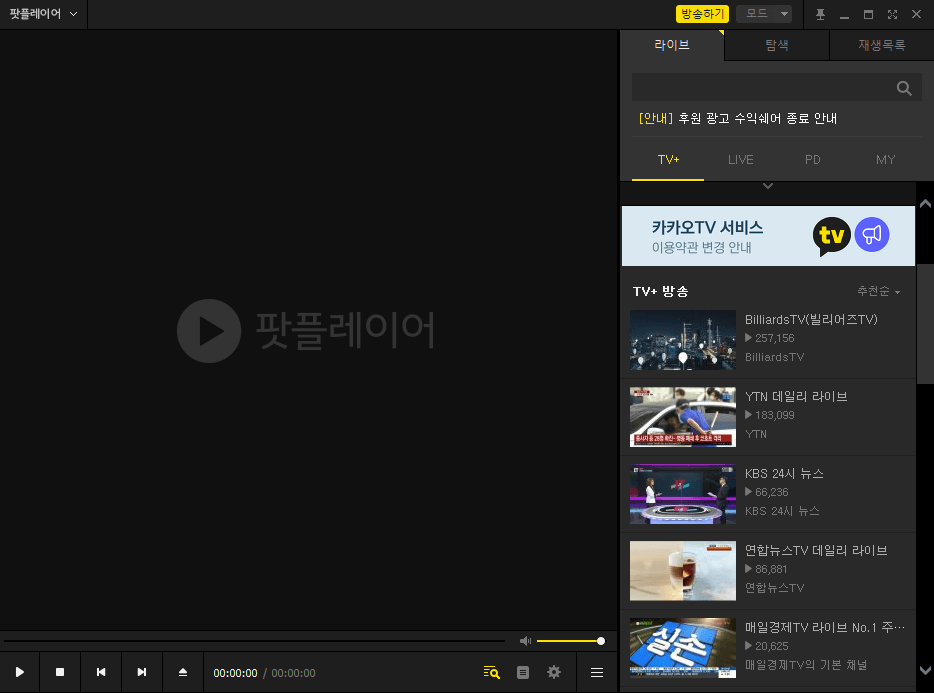This screenshot has width=934, height=693.
Task: Click the playlist panel icon beside the gear
Action: tap(522, 672)
